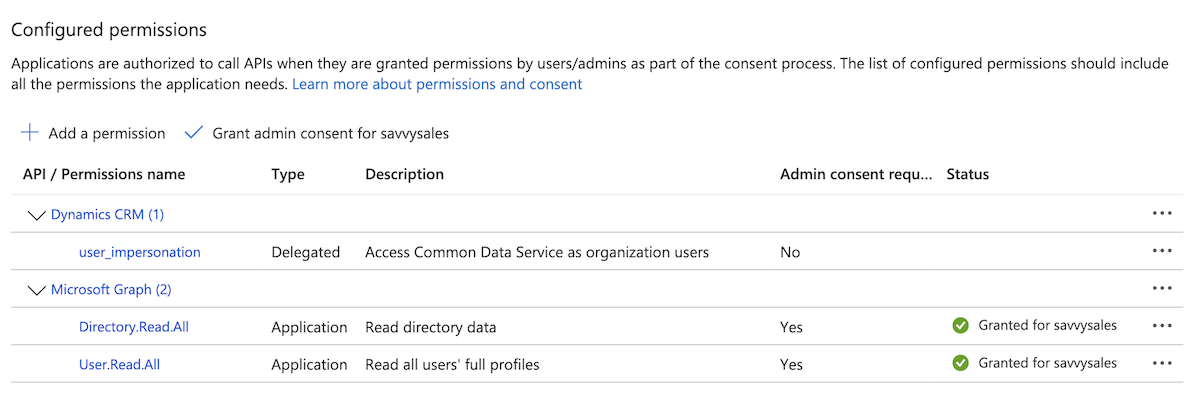This screenshot has height=417, width=1199.
Task: Collapse the Dynamics CRM group chevron
Action: click(x=37, y=215)
